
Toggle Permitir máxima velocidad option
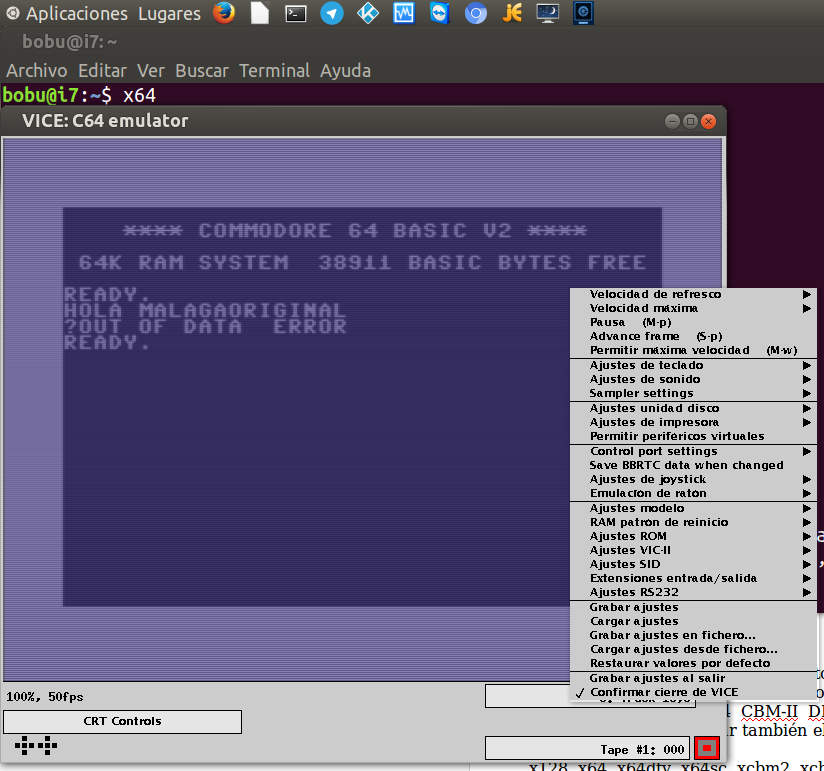(x=693, y=350)
